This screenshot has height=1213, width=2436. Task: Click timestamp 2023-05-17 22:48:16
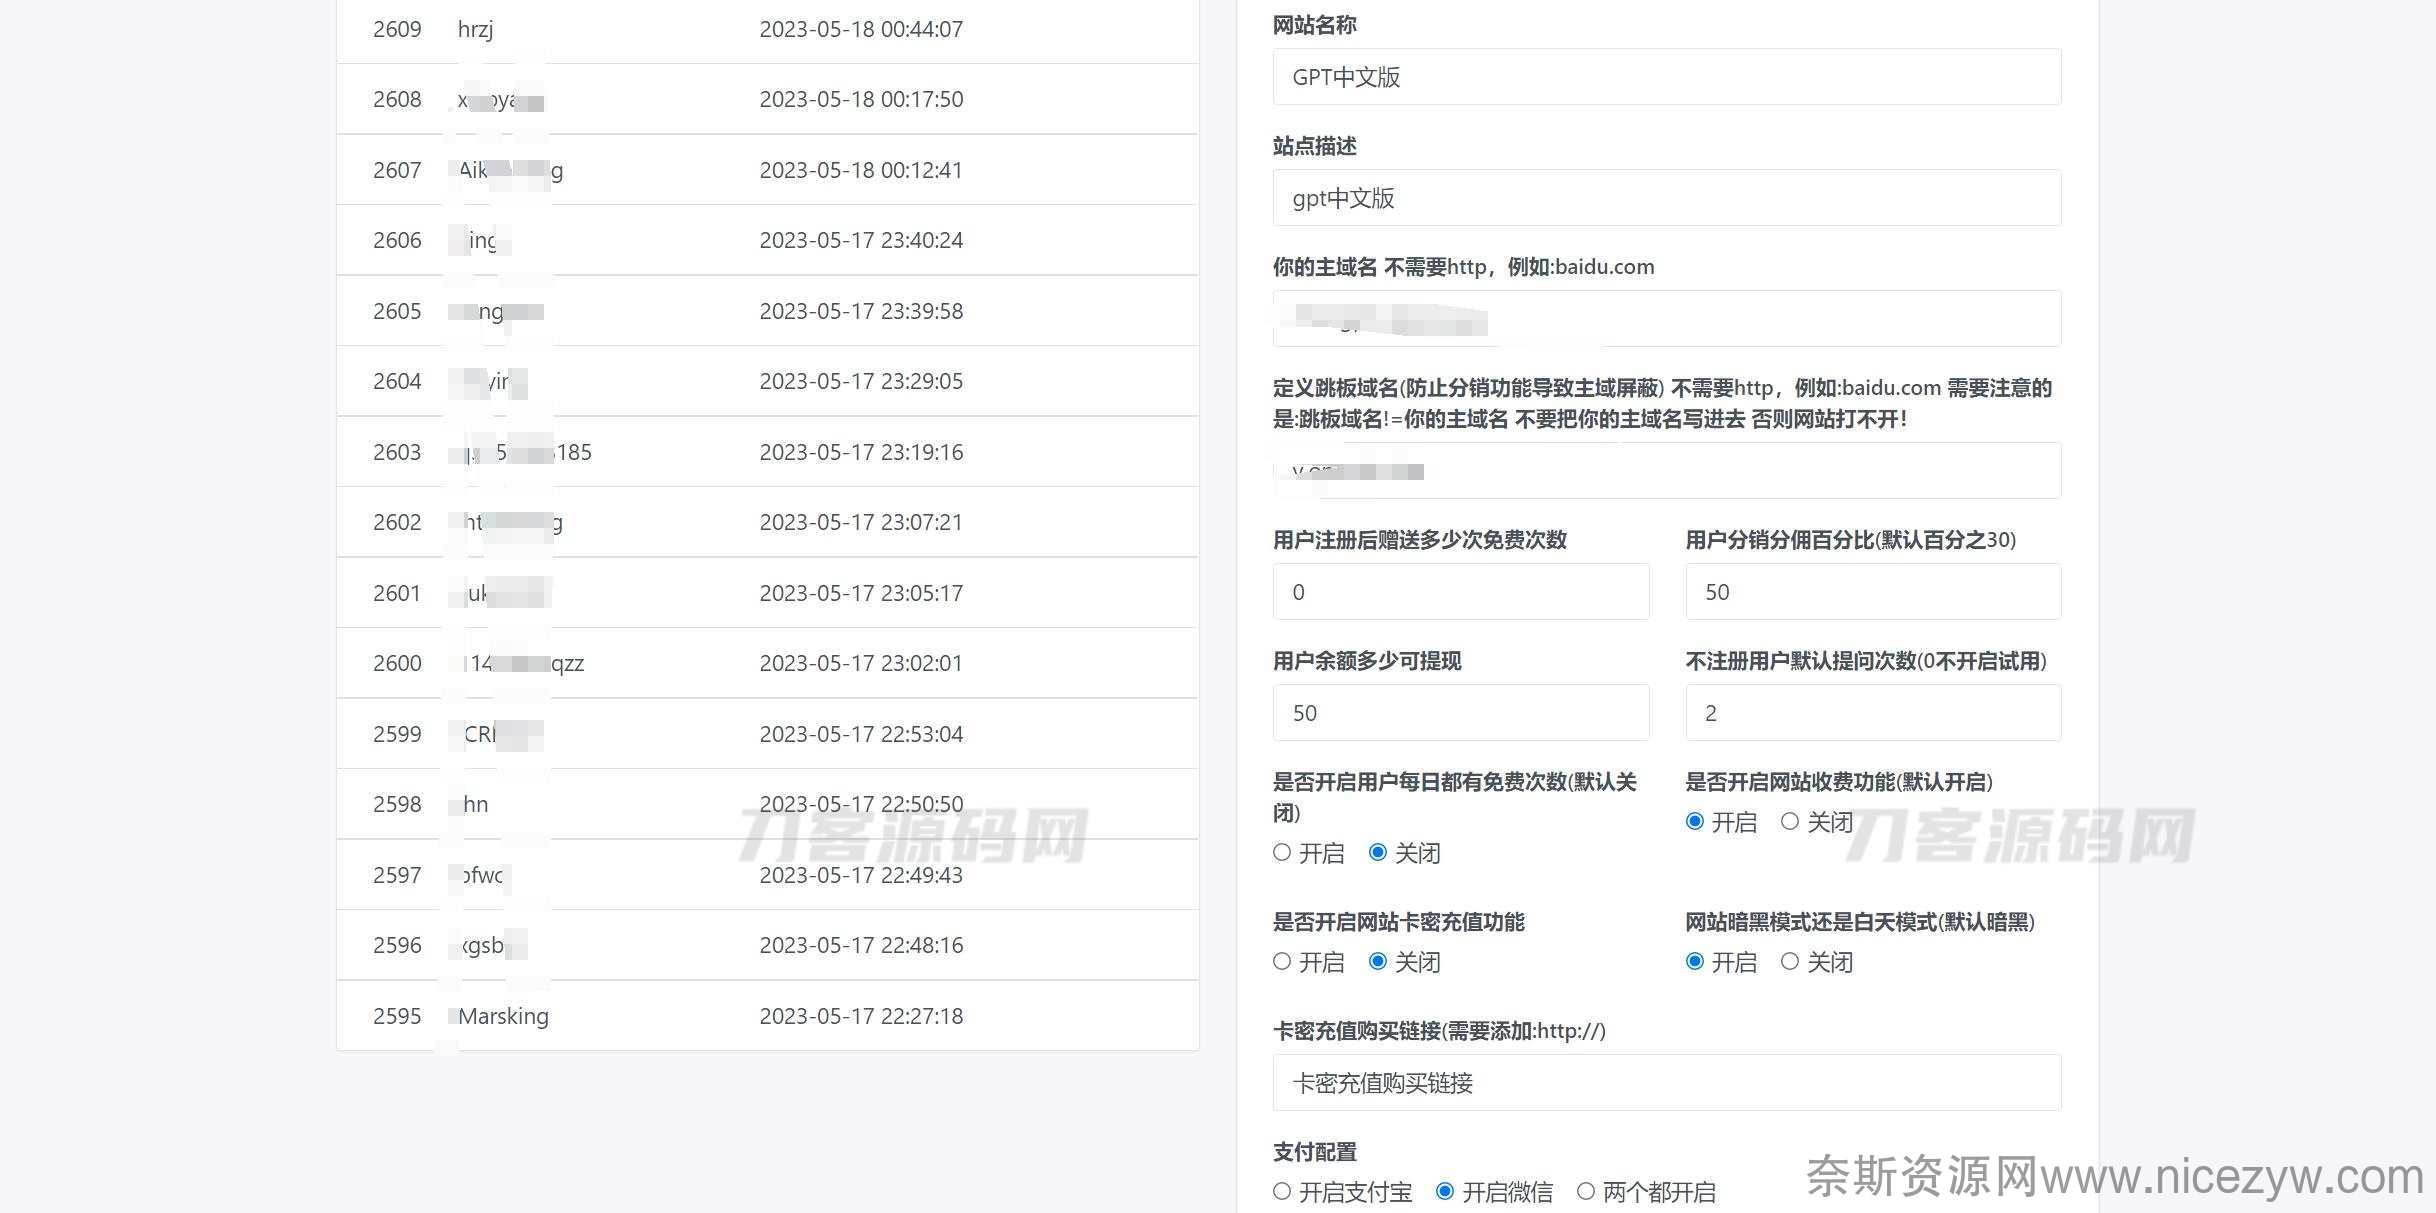point(861,945)
